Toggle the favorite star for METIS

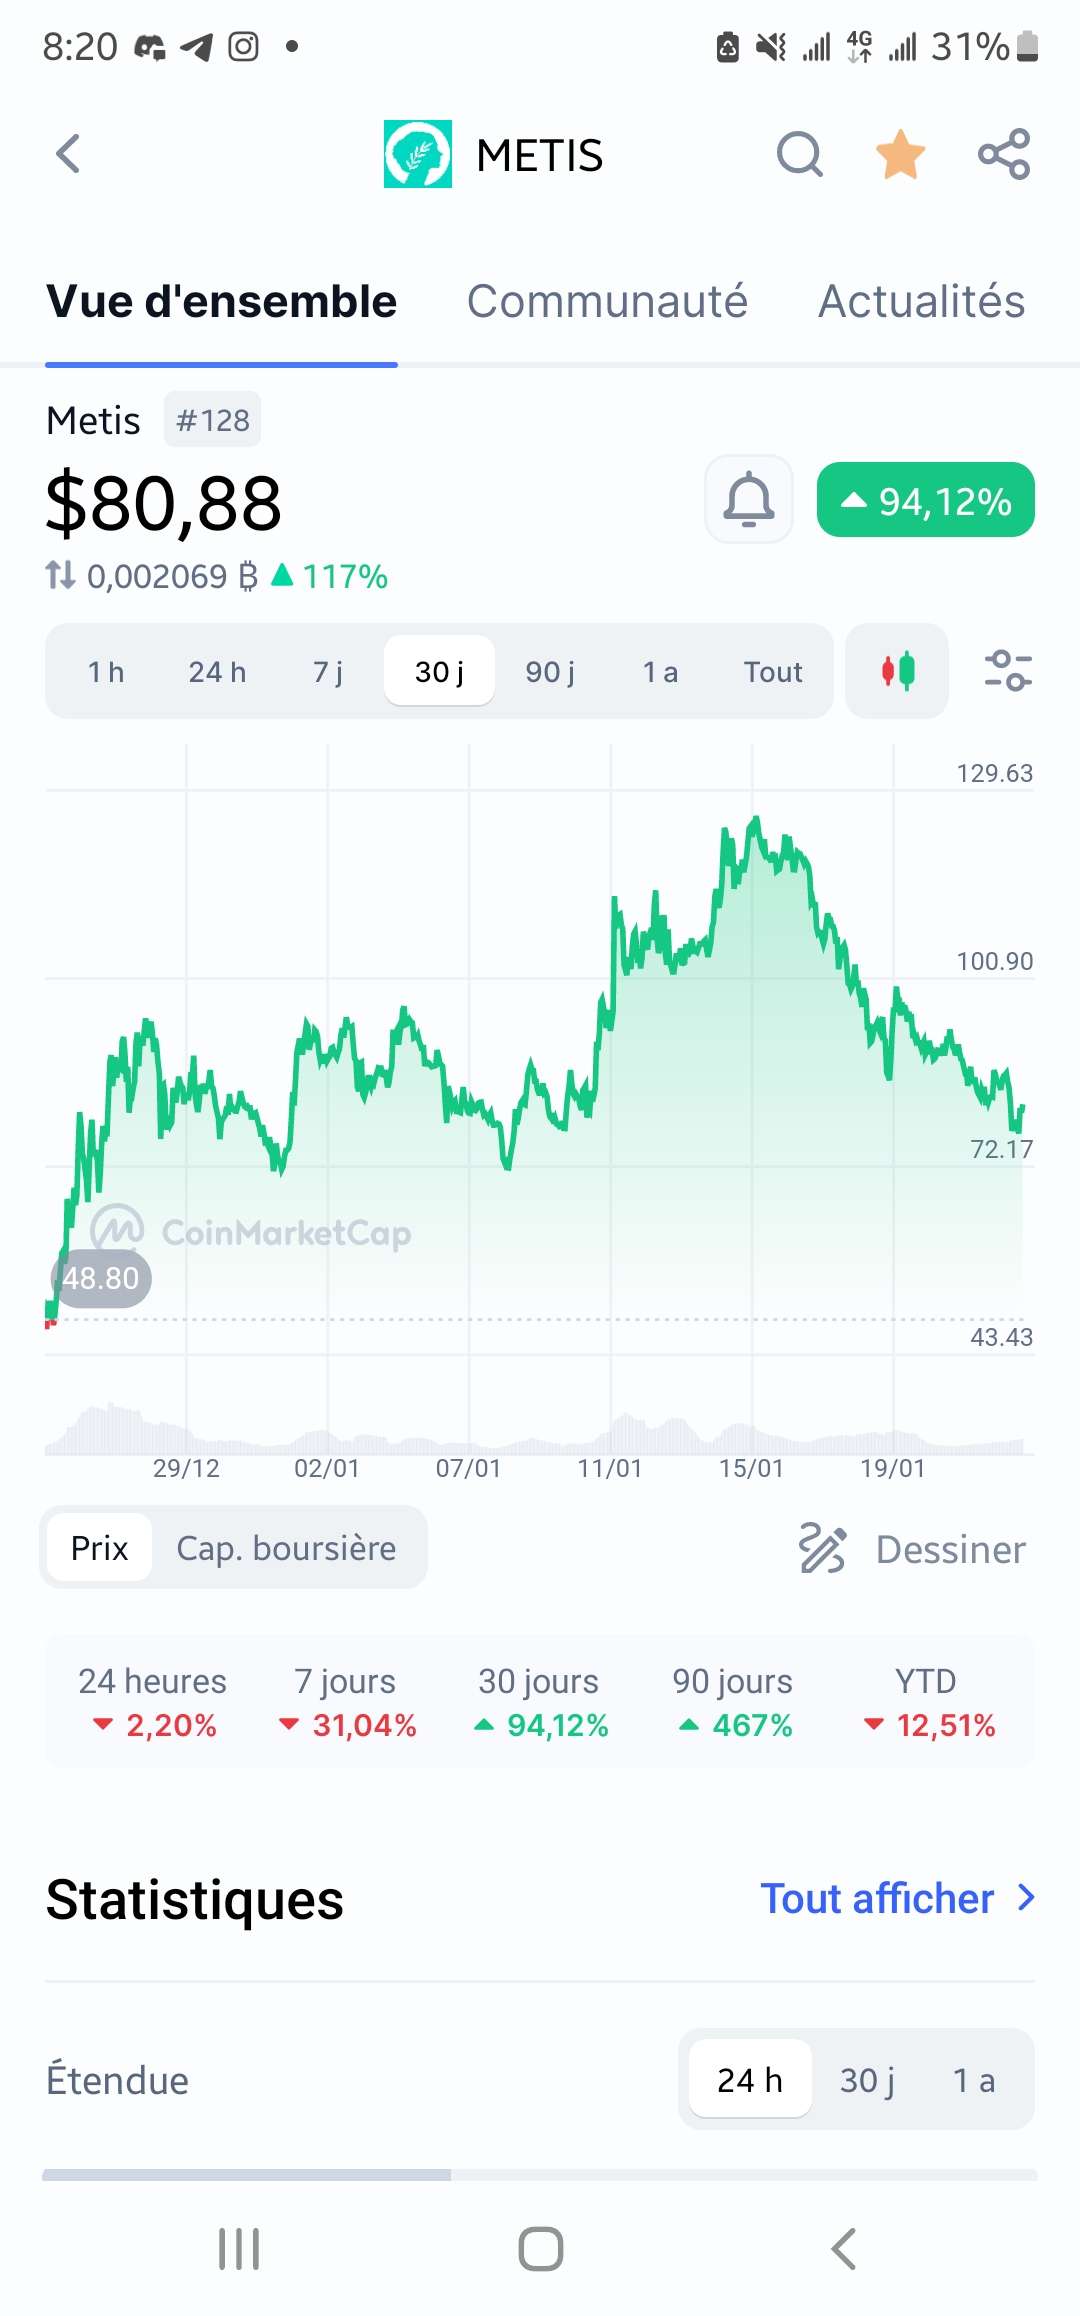[900, 154]
